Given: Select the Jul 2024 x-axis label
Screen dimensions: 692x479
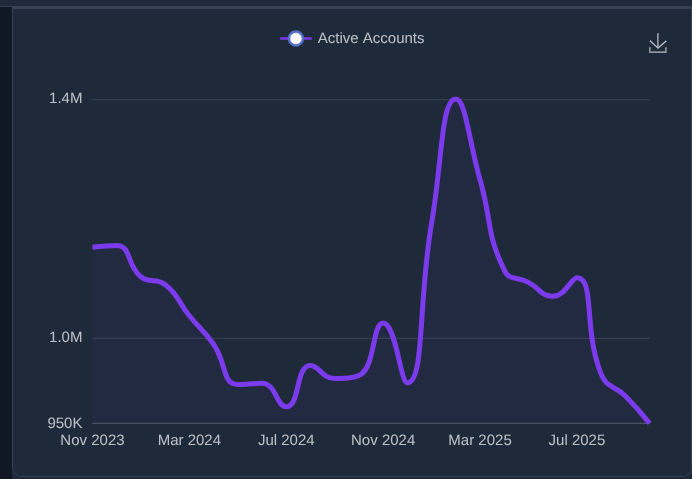Looking at the screenshot, I should tap(286, 440).
